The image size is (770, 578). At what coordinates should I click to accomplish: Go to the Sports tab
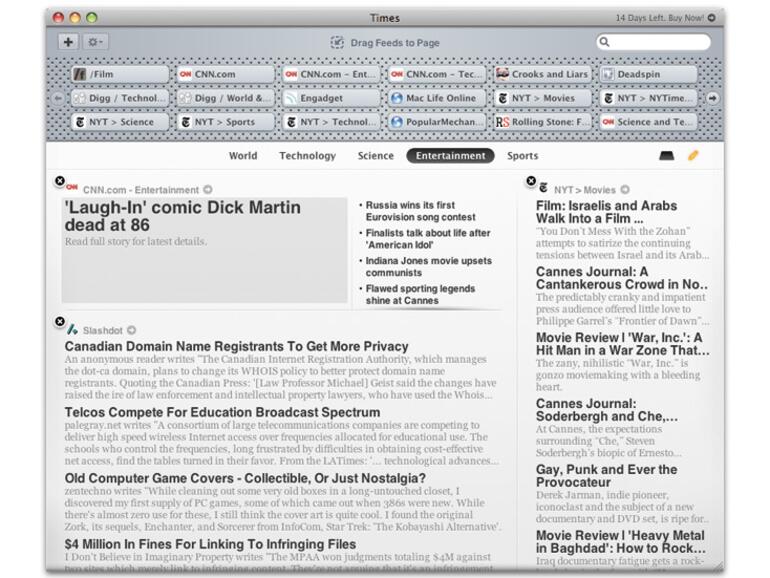(x=522, y=156)
